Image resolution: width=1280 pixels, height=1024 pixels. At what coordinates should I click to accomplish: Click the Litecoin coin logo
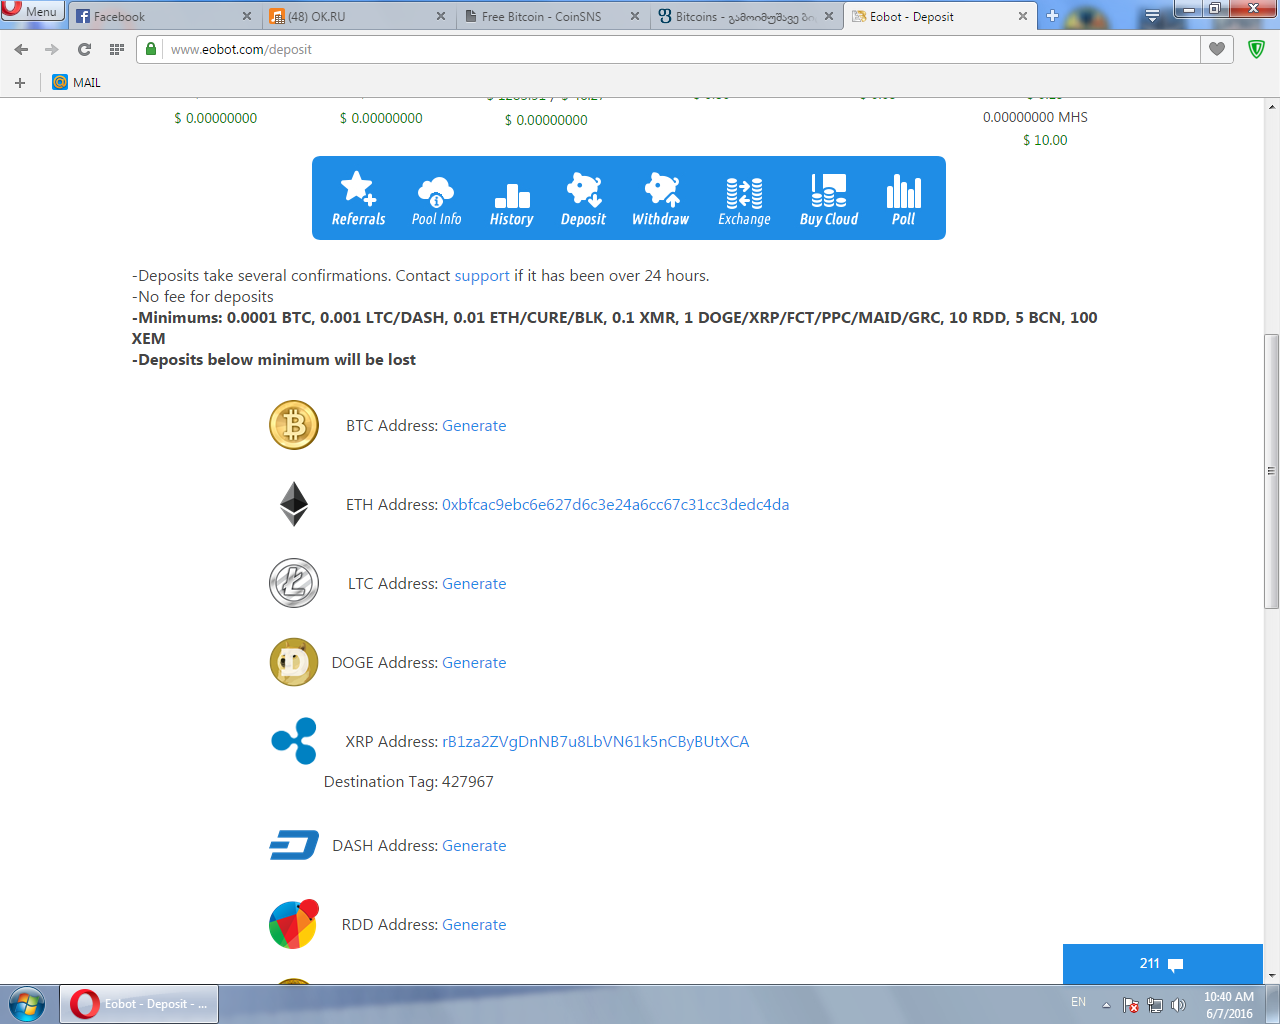[x=294, y=583]
